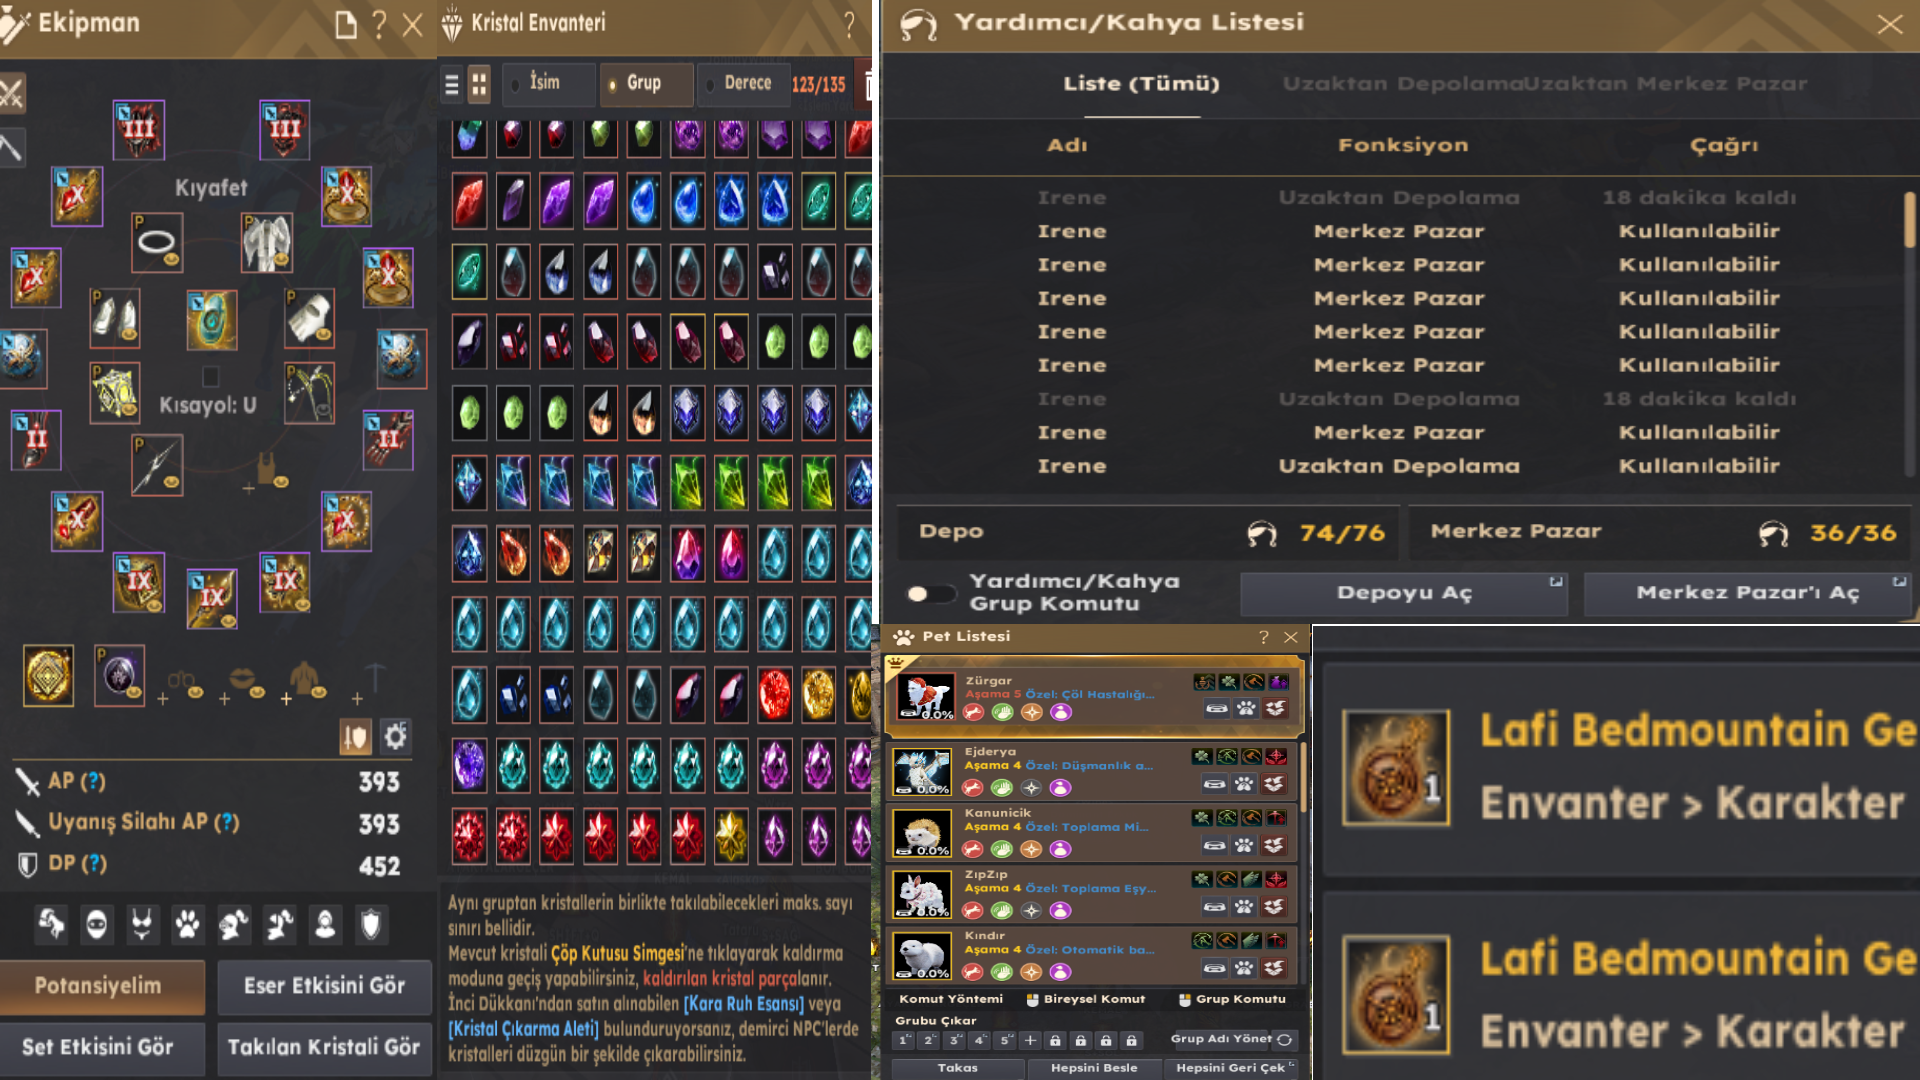This screenshot has height=1080, width=1920.
Task: Select the İsim sort radio option
Action: click(548, 84)
